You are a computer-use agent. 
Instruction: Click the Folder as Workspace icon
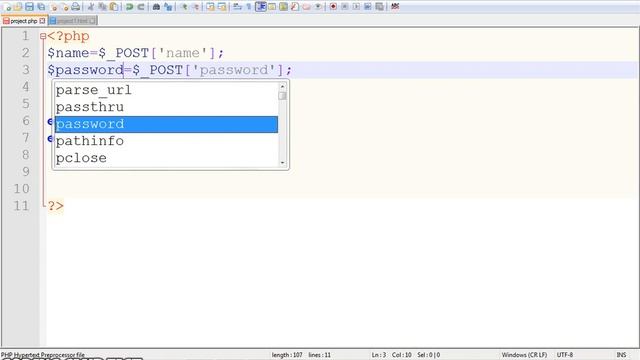coord(307,7)
